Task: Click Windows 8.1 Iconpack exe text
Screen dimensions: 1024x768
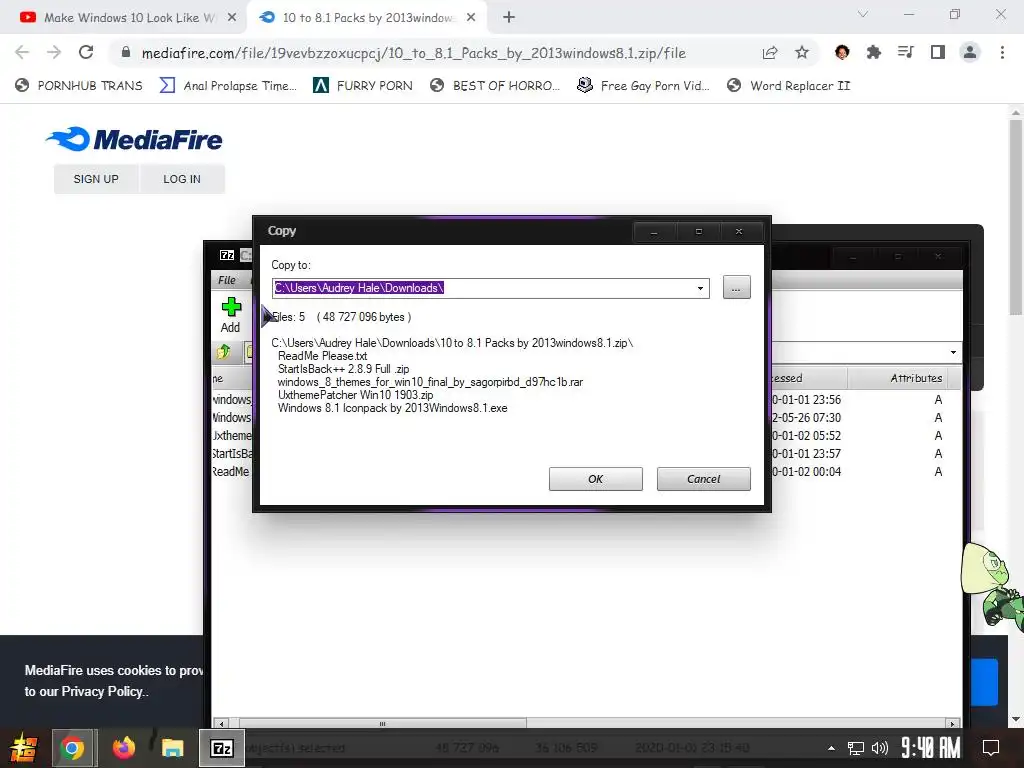Action: coord(392,408)
